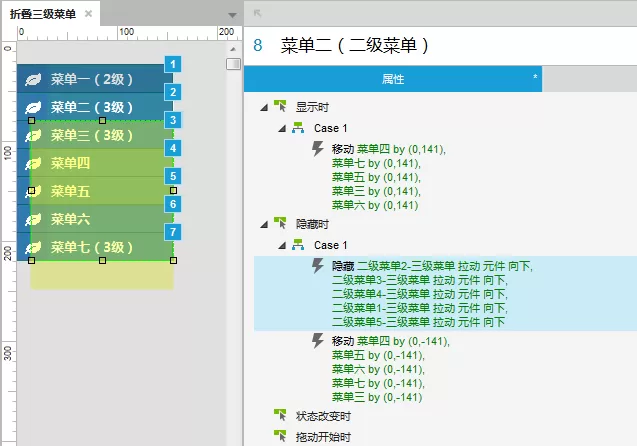Select Case 1 label under 显示时
The height and width of the screenshot is (446, 637).
pyautogui.click(x=331, y=128)
